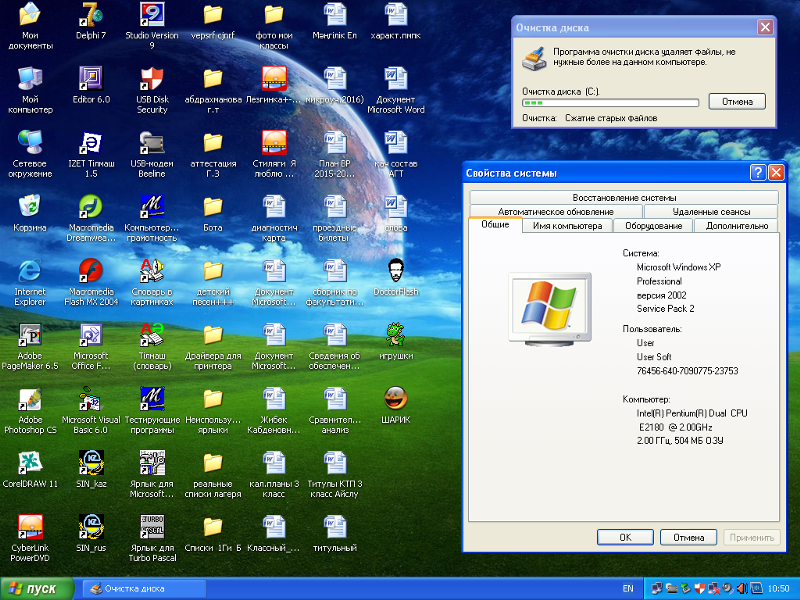The width and height of the screenshot is (800, 600).
Task: Cancel the disk cleanup with Отмена
Action: point(737,102)
